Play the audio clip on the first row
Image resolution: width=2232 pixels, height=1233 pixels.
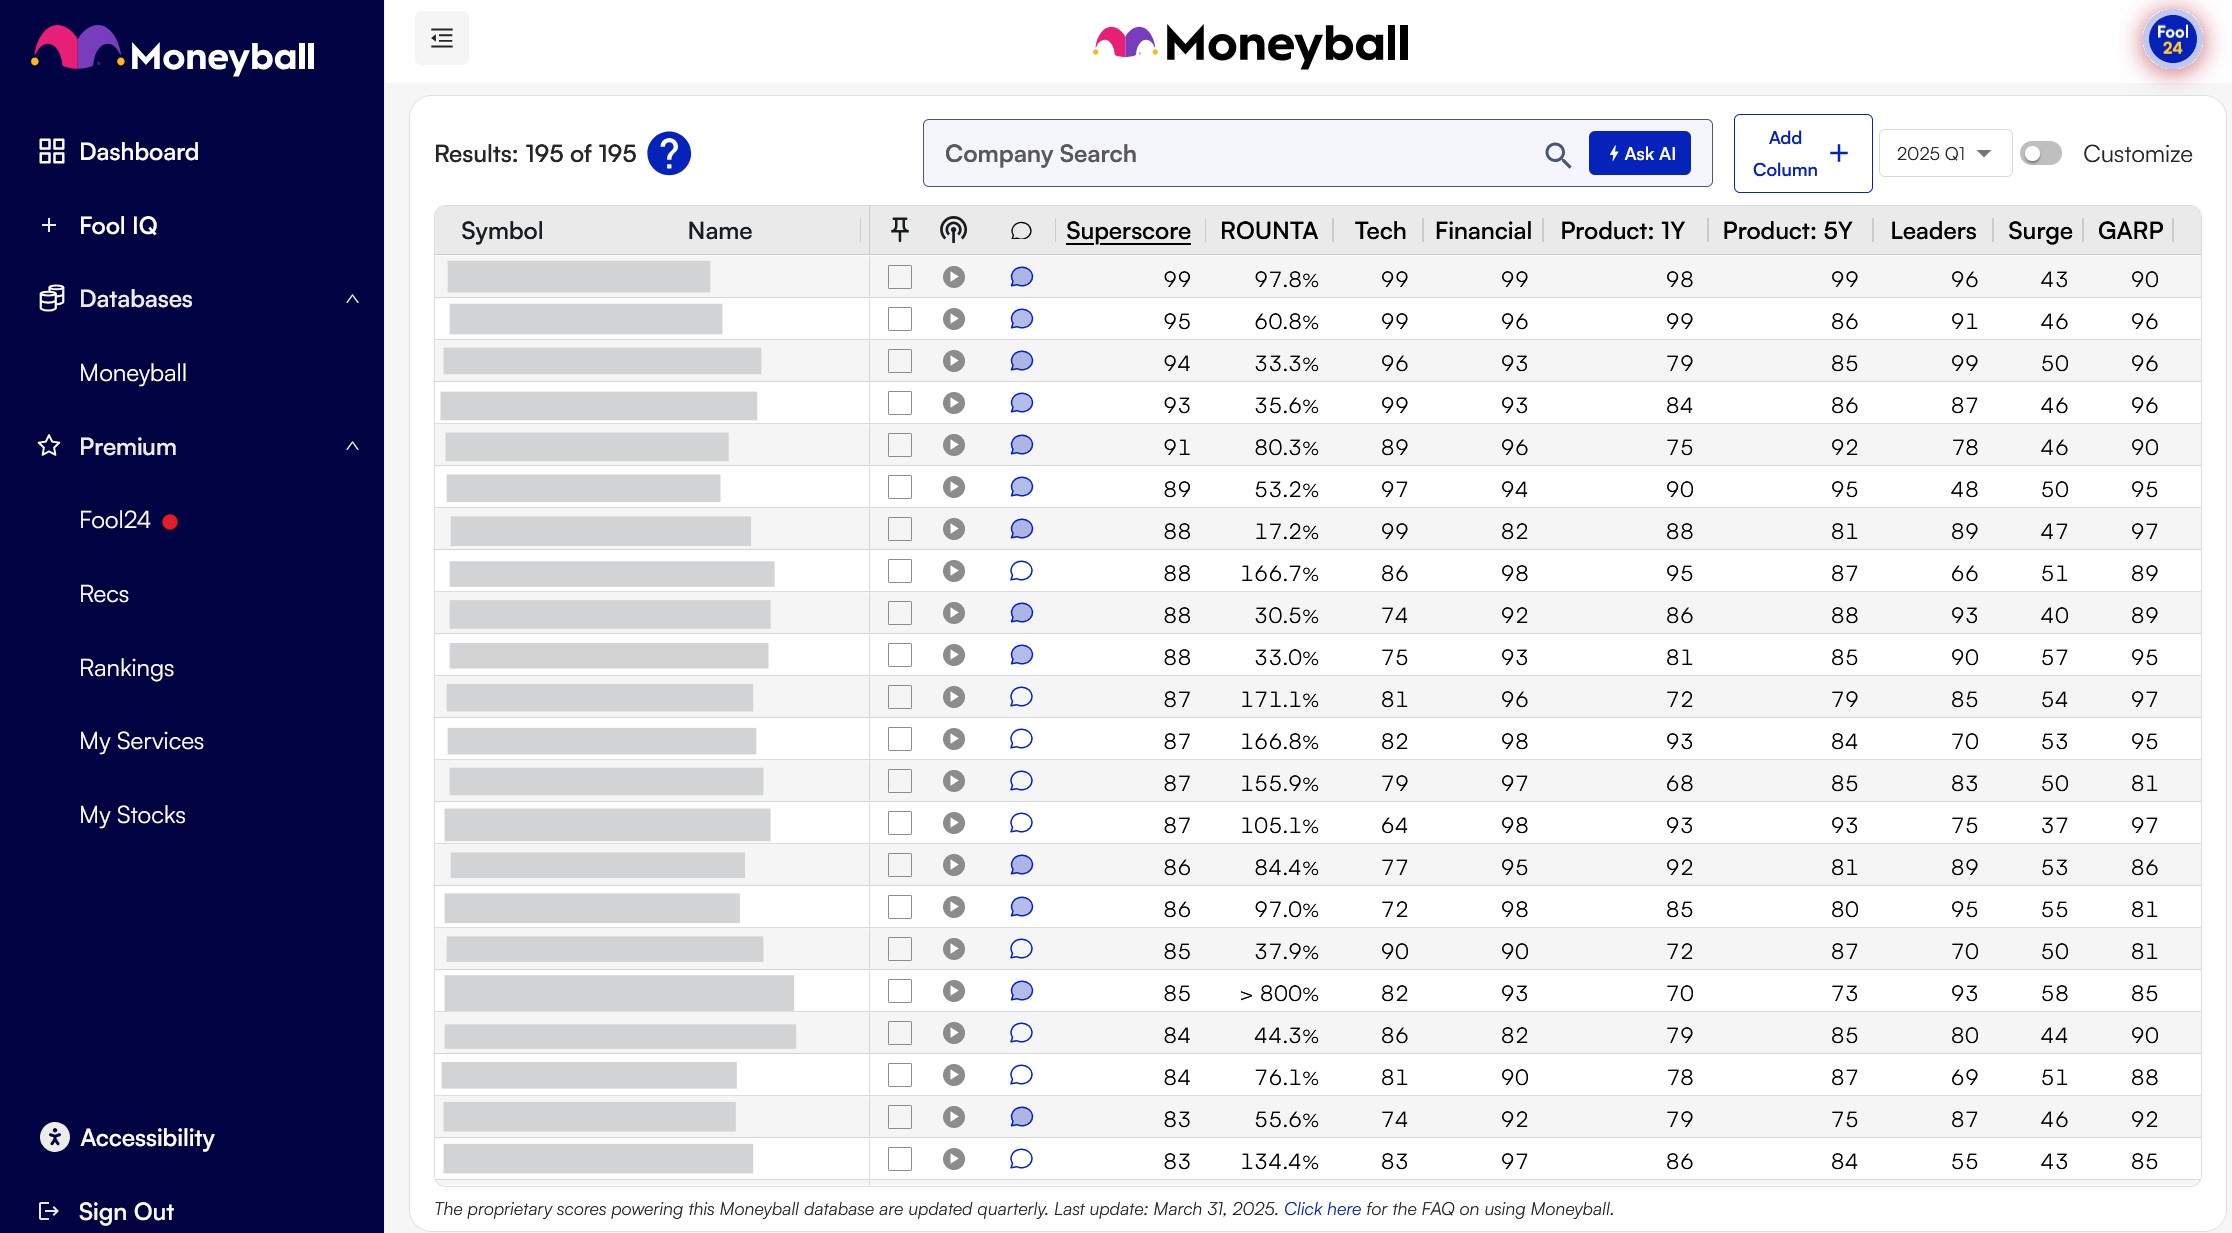click(954, 277)
